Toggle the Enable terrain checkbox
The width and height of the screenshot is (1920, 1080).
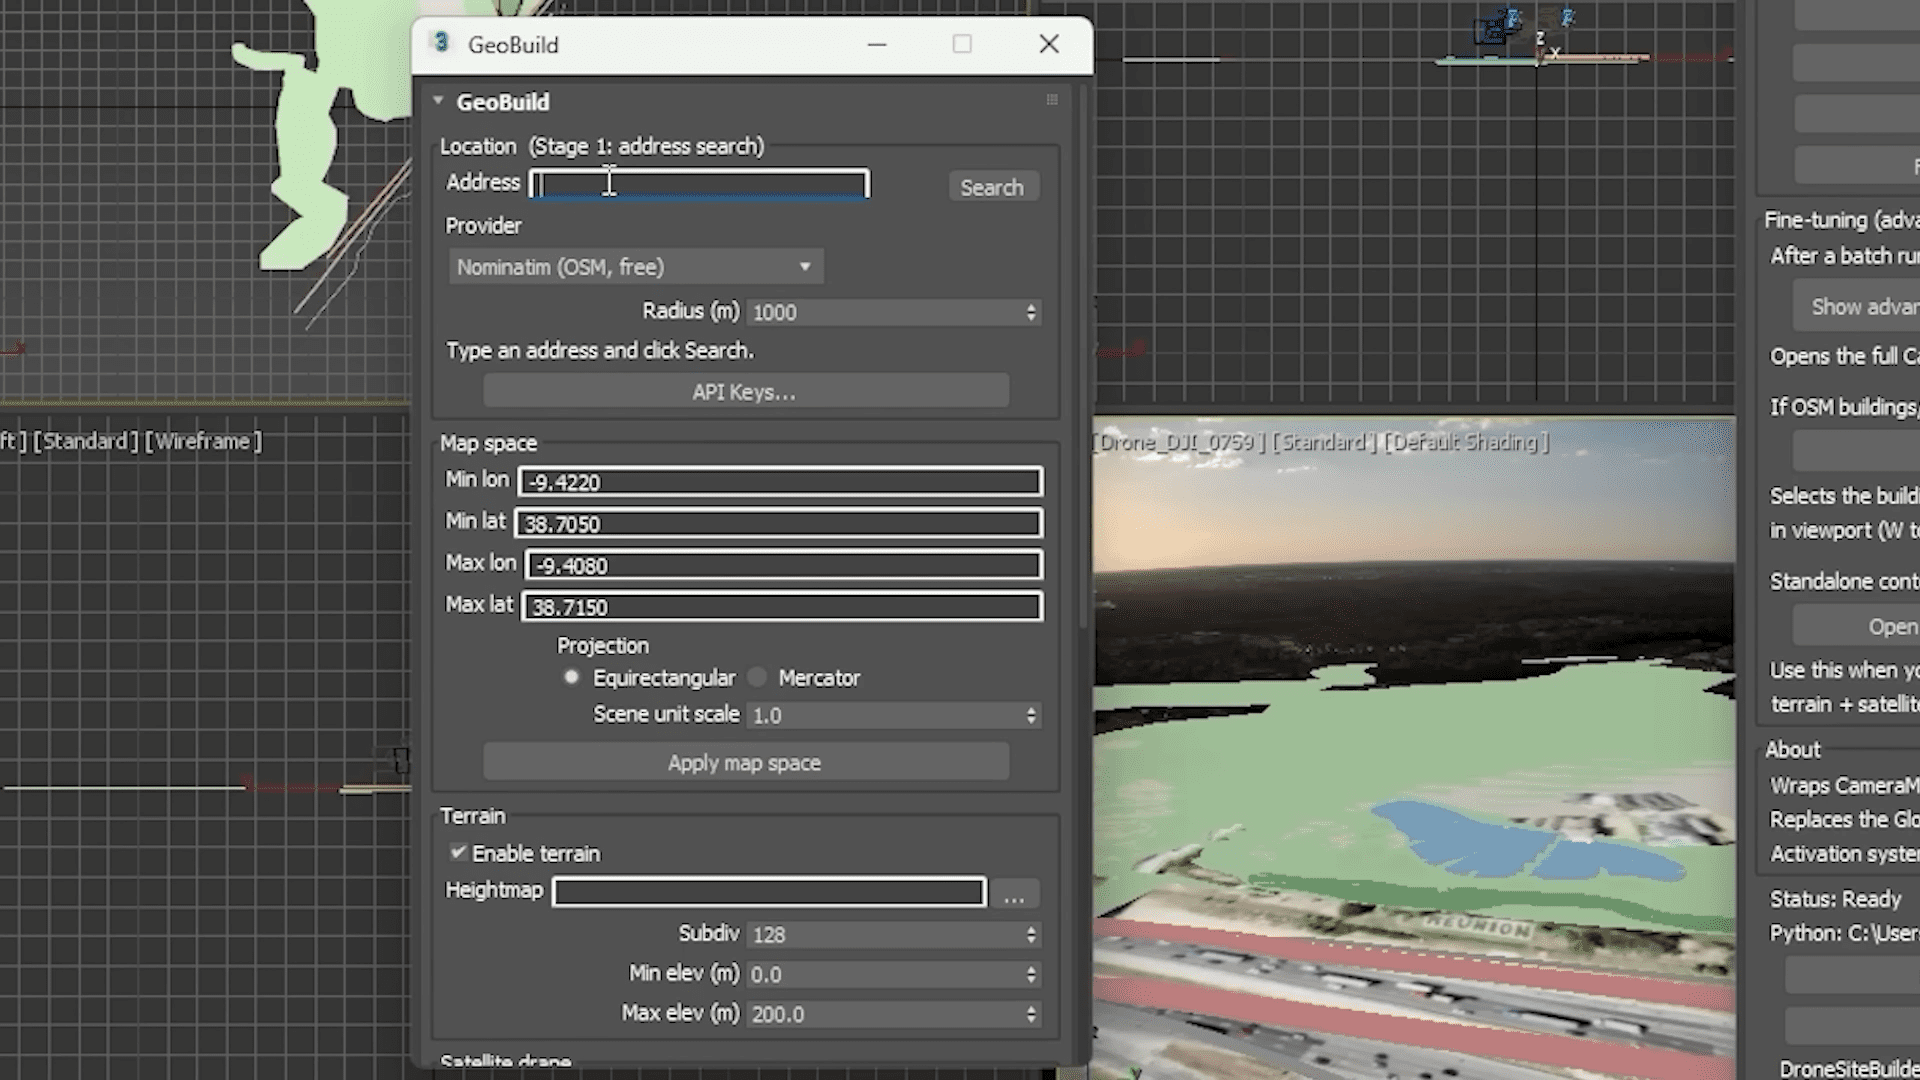pyautogui.click(x=458, y=853)
